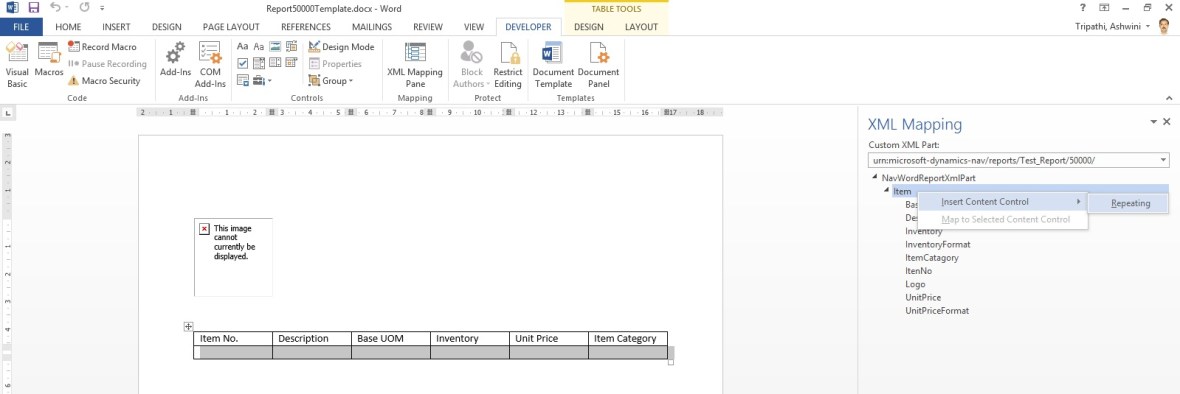Viewport: 1180px width, 394px height.
Task: Switch to the HOME tab
Action: tap(68, 27)
